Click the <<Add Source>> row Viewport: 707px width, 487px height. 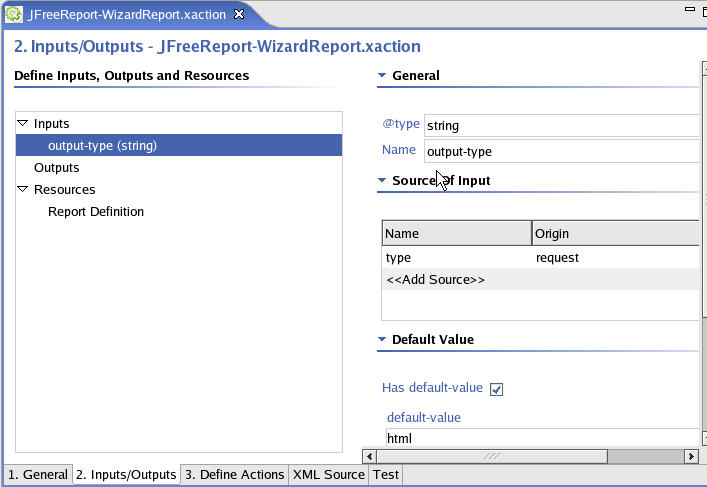[x=540, y=280]
